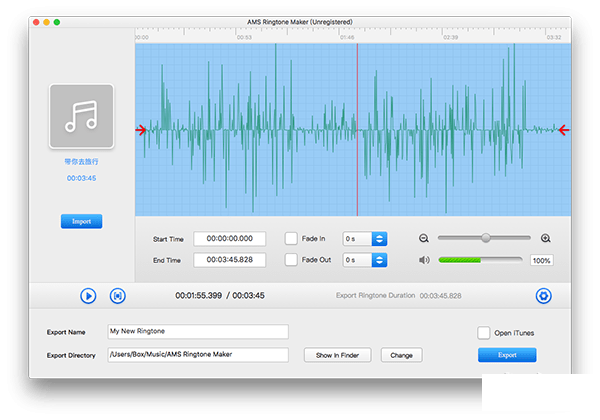Click the 02:39 mark on timeline ruler
Viewport: 600px width, 420px height.
pyautogui.click(x=450, y=37)
